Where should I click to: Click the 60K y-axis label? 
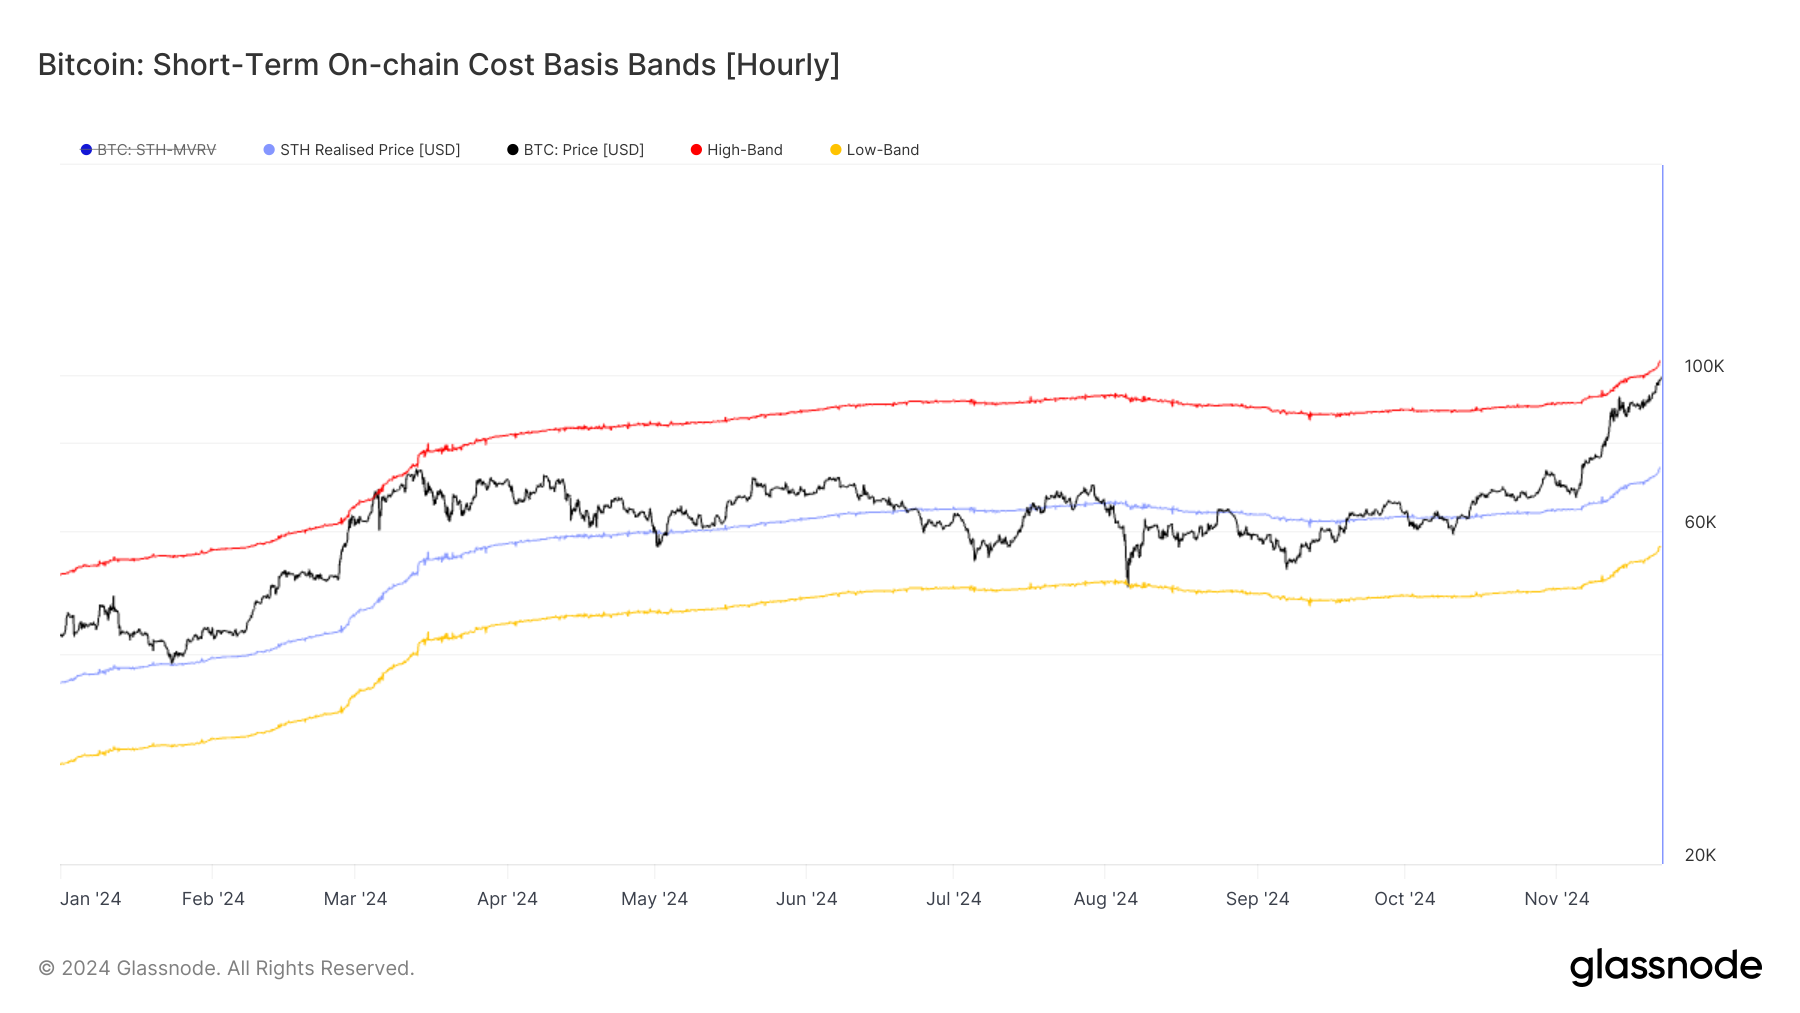point(1700,522)
